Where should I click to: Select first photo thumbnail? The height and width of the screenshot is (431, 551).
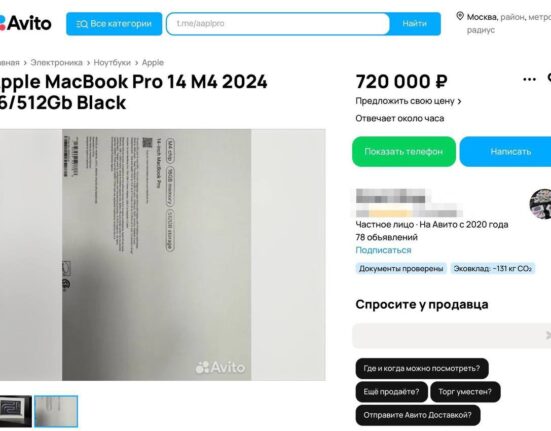coord(15,411)
